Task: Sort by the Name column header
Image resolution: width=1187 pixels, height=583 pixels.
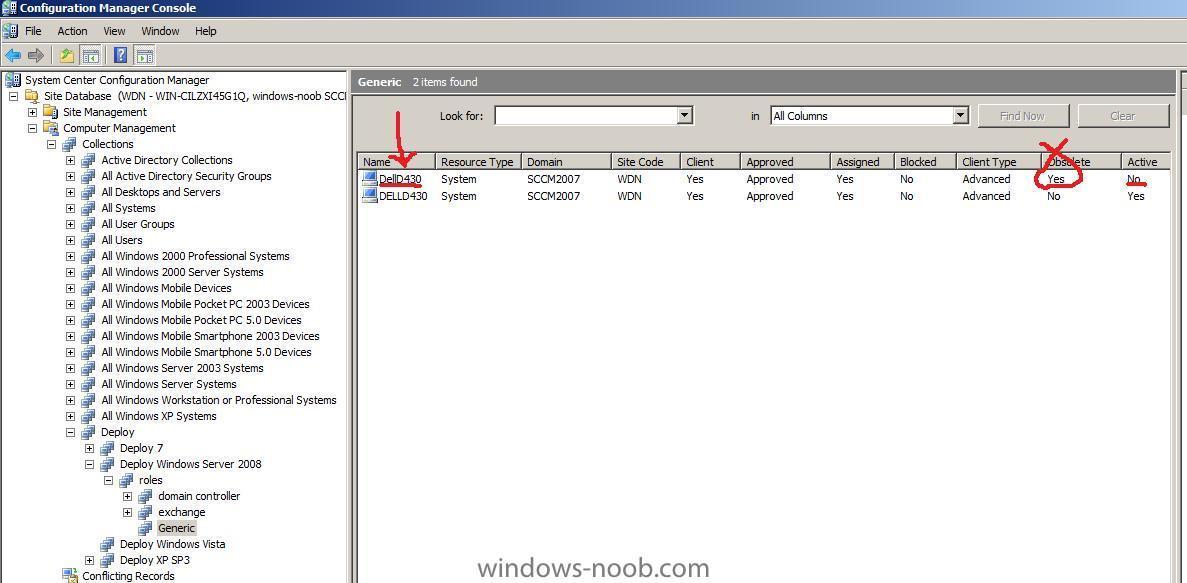Action: tap(397, 162)
